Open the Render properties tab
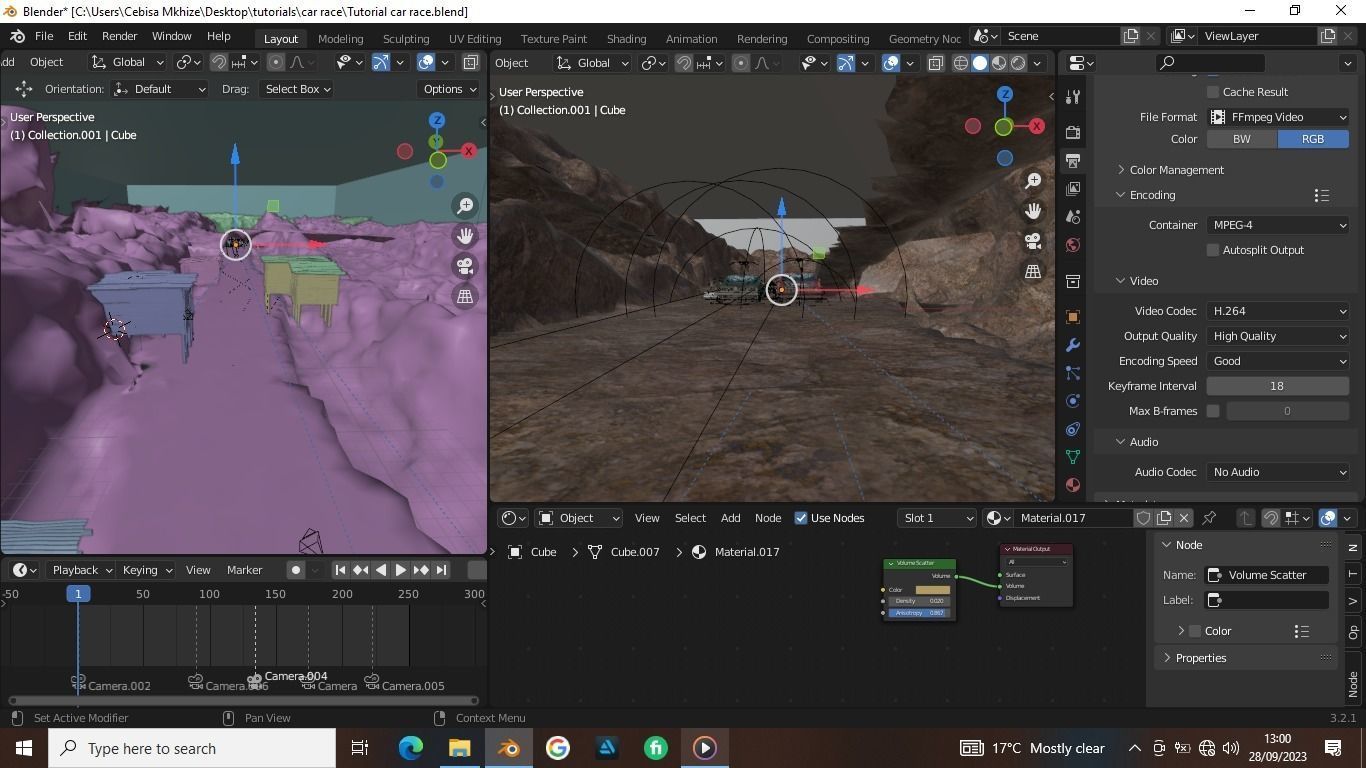This screenshot has height=768, width=1366. click(x=1073, y=132)
